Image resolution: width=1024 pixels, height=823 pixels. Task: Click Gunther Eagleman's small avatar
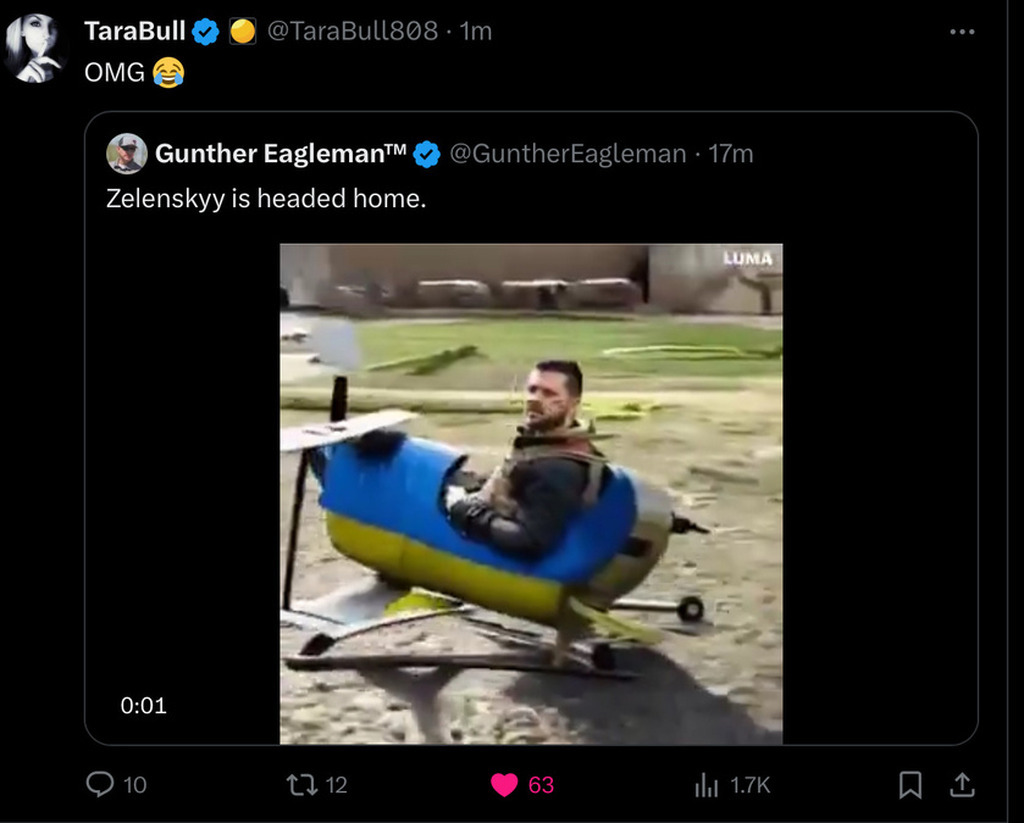(127, 154)
